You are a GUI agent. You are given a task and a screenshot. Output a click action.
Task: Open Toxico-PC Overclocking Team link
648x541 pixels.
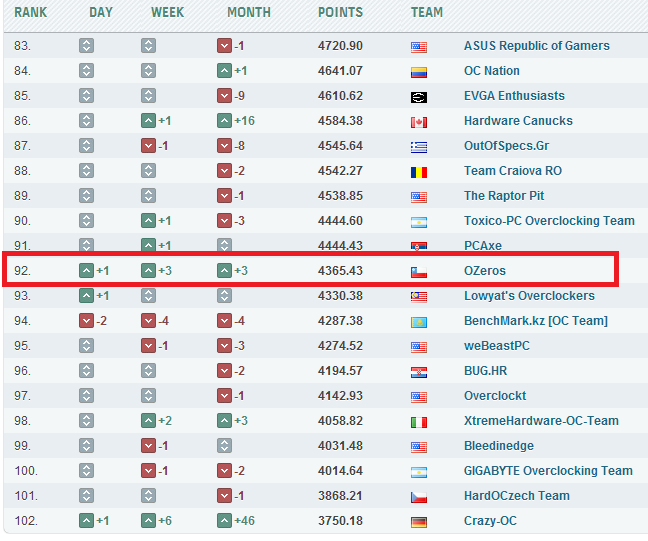pos(549,221)
